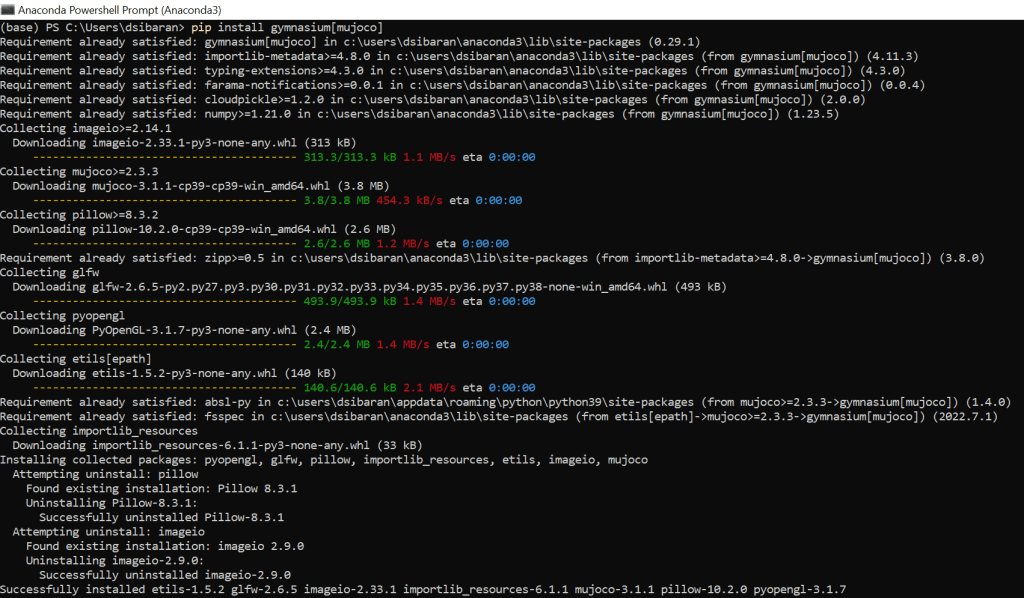Click the imageio download progress bar
Screen dimensions: 1024x598
(x=164, y=157)
